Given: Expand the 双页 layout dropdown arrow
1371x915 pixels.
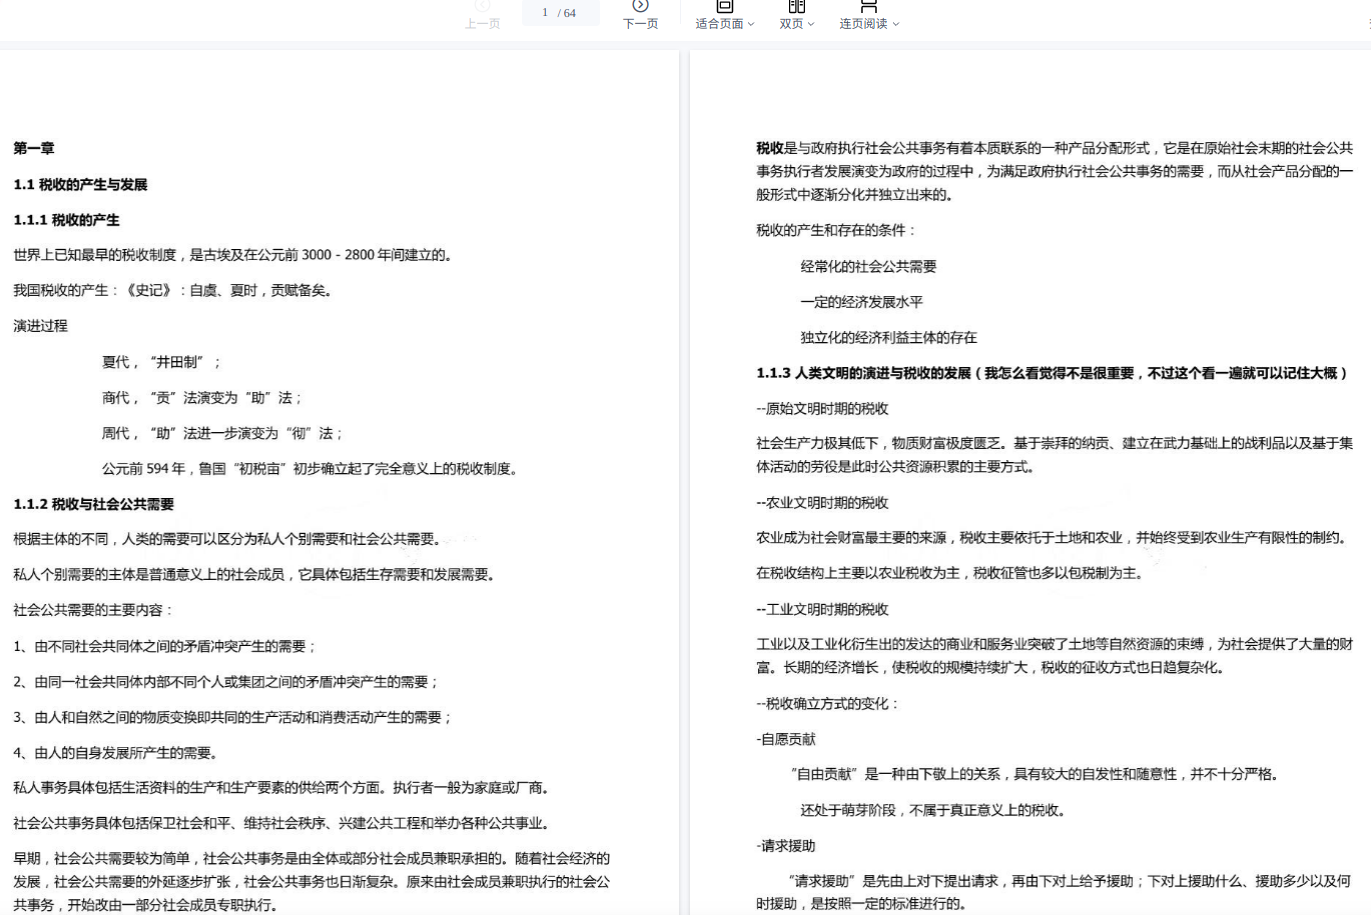Looking at the screenshot, I should (811, 24).
